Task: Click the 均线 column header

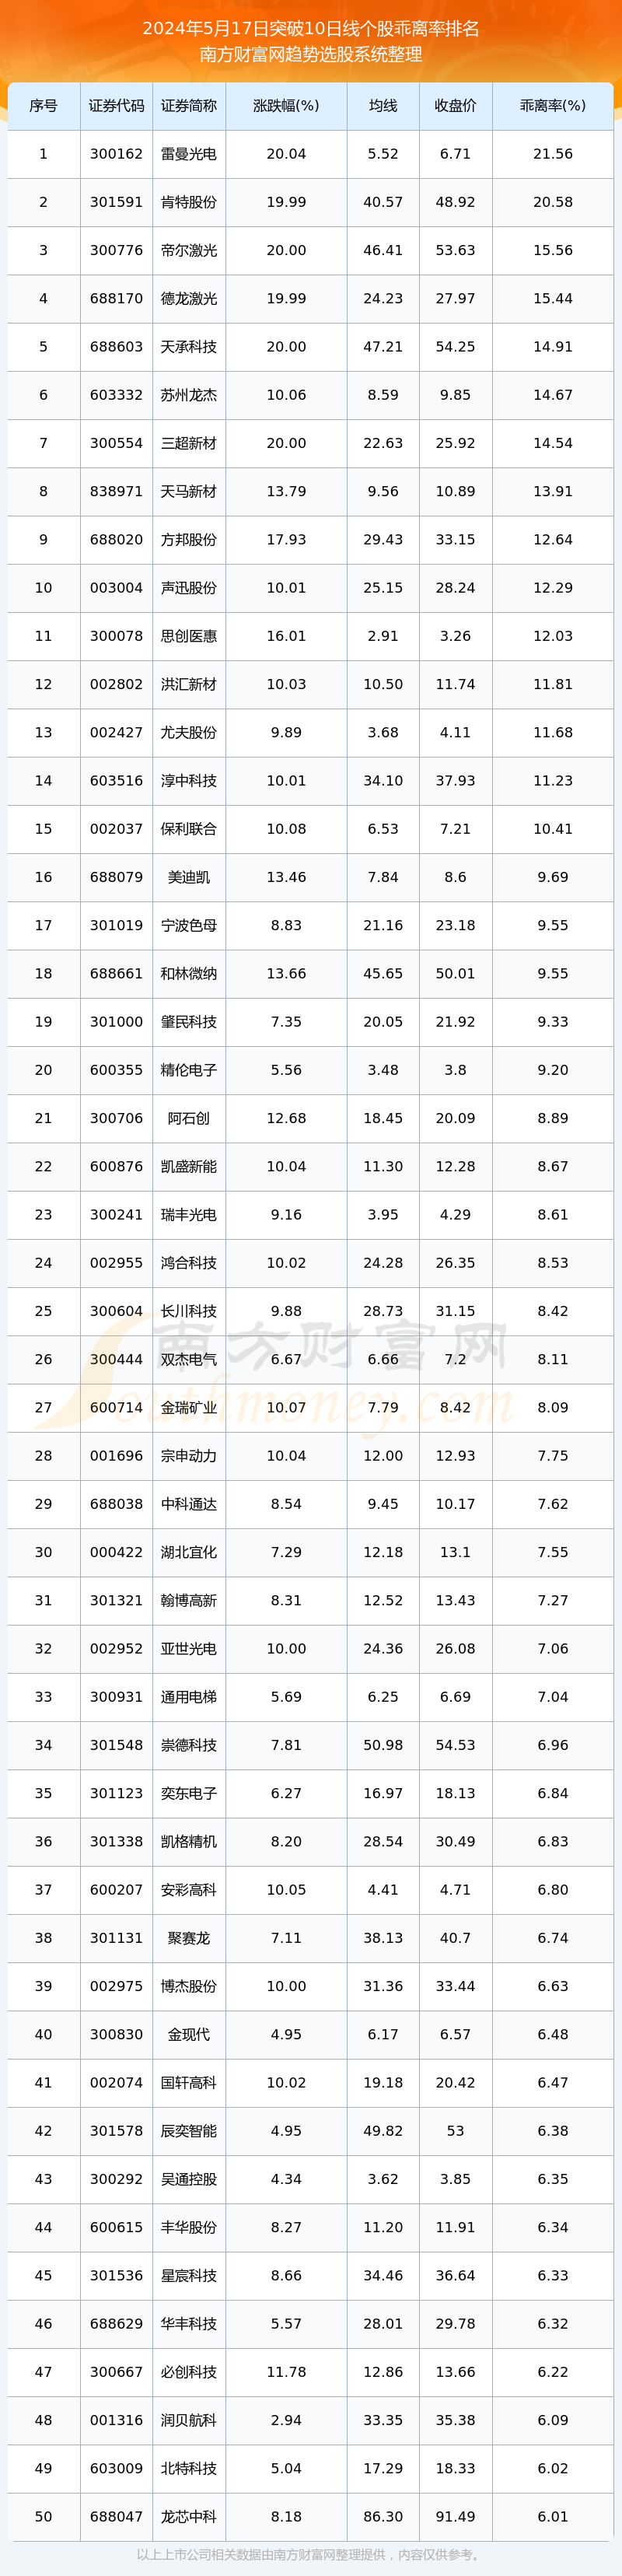Action: click(x=383, y=106)
